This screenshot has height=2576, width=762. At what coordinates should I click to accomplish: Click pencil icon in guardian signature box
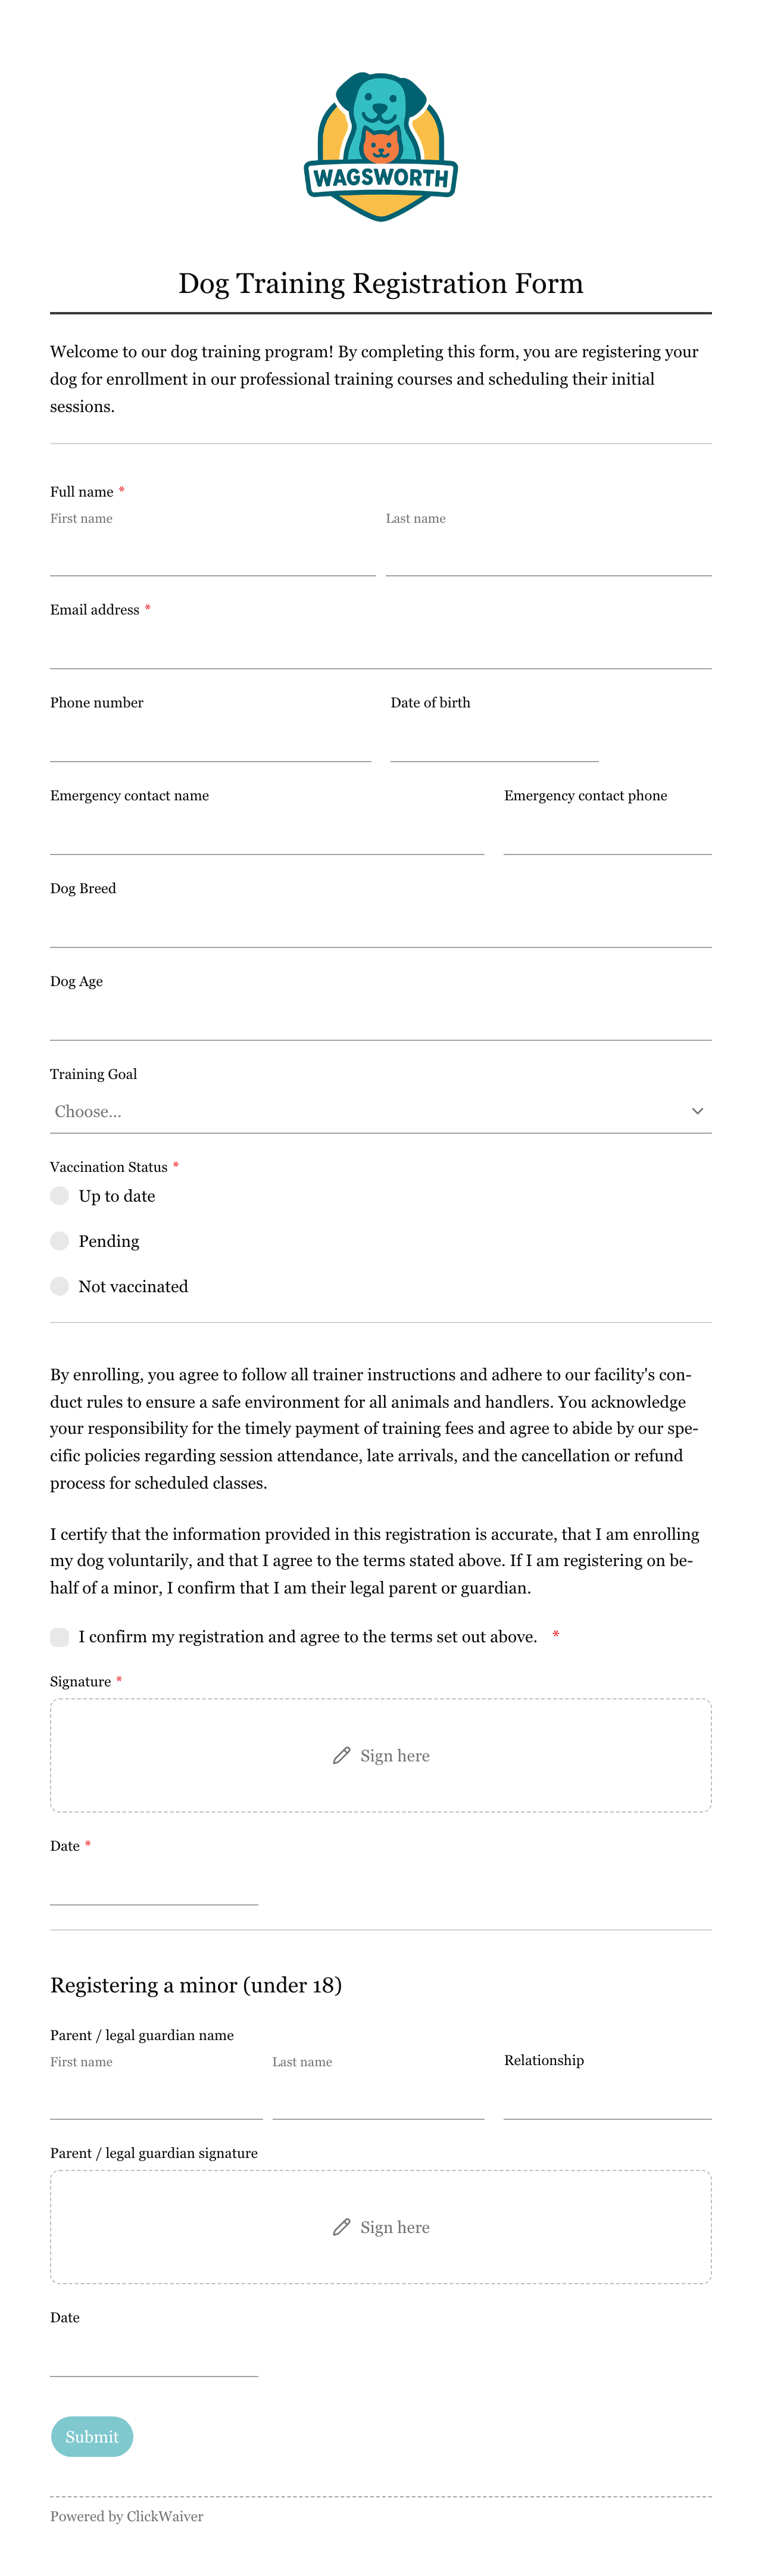(342, 2226)
